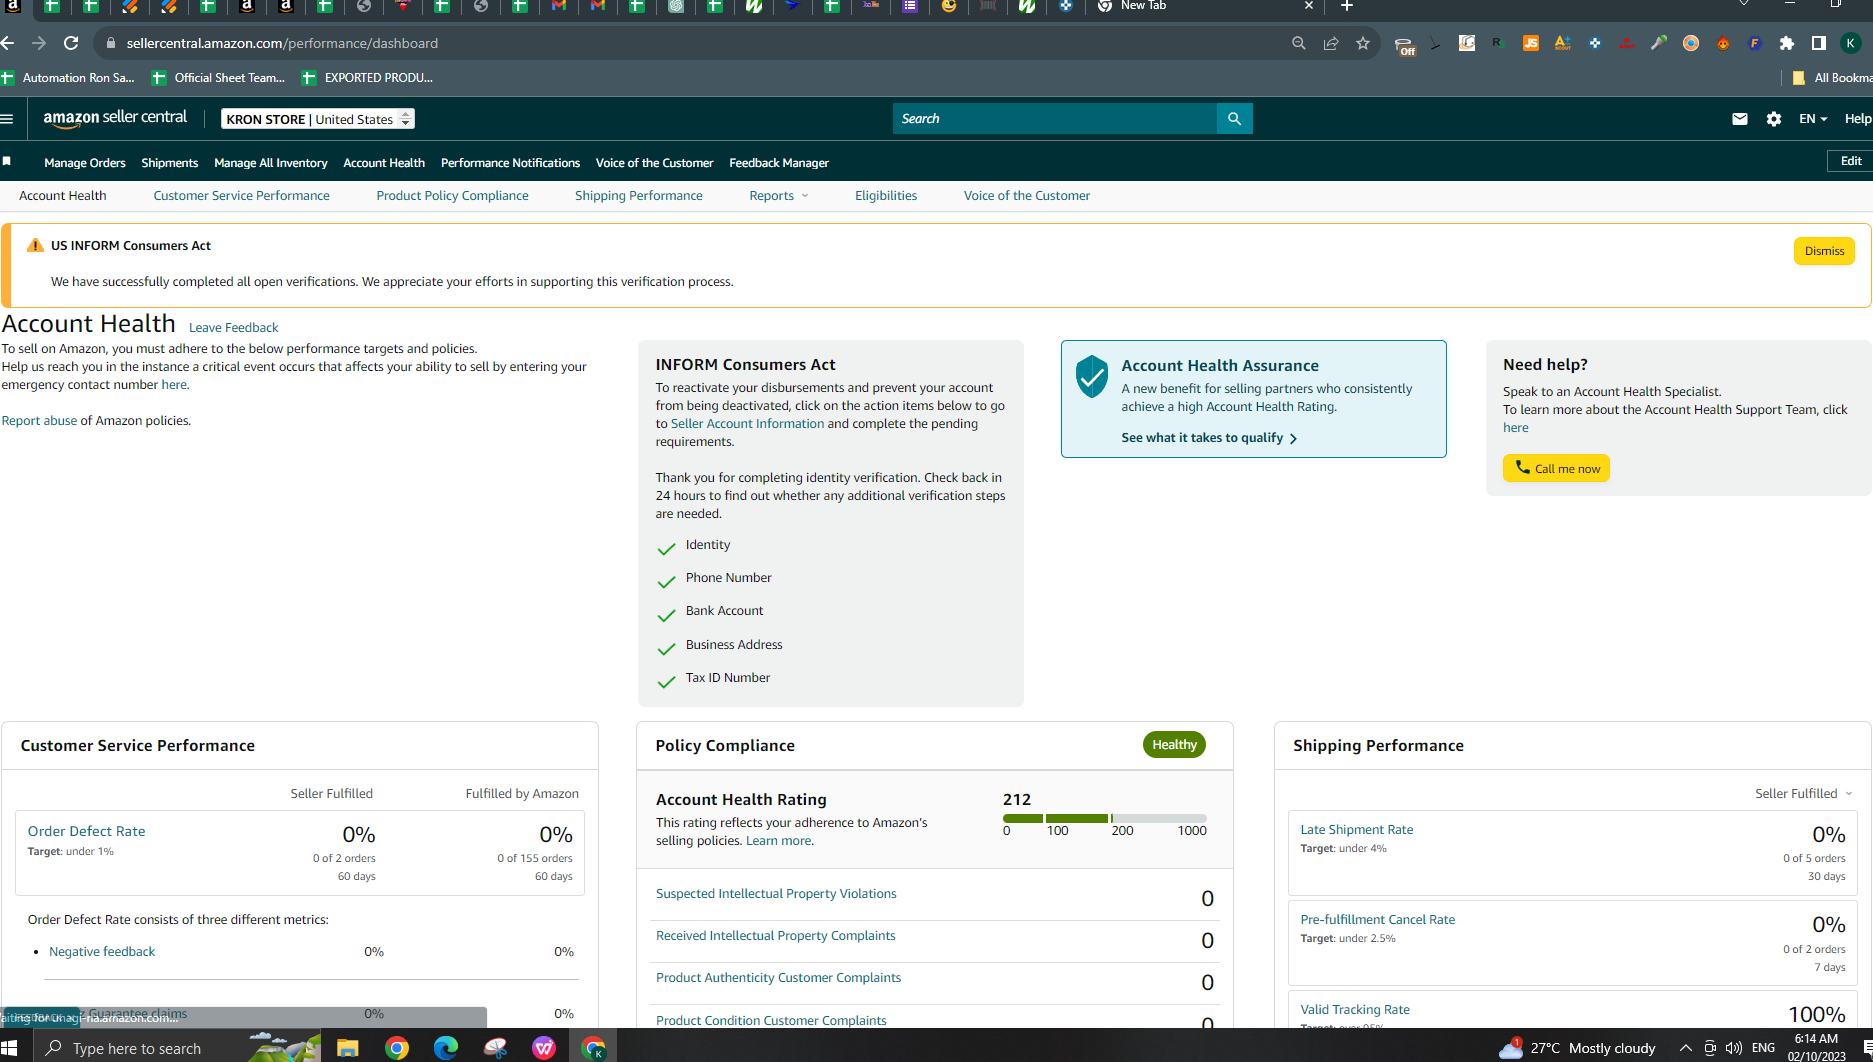Launch Microsoft Edge from the taskbar
This screenshot has height=1062, width=1873.
[446, 1048]
